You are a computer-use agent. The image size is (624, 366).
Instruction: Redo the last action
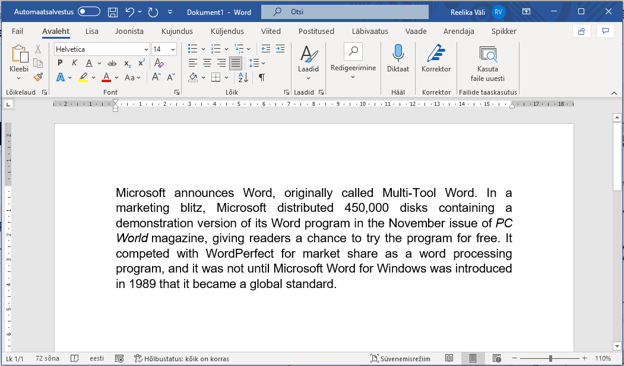click(x=153, y=12)
